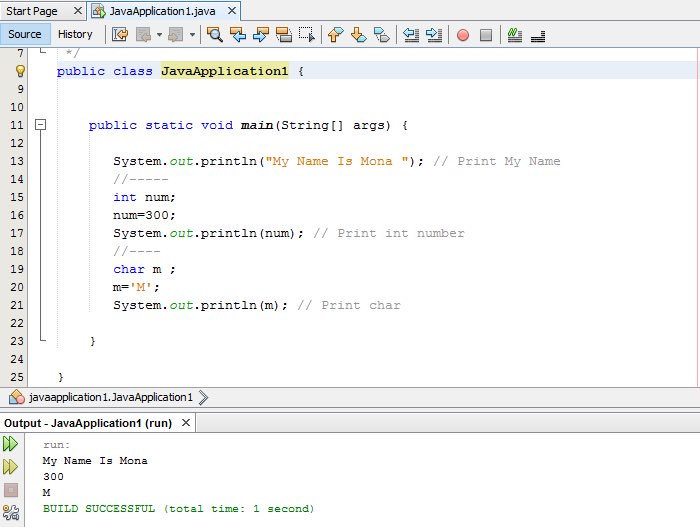700x527 pixels.
Task: Click the Find Selection magnifier icon
Action: pyautogui.click(x=215, y=34)
